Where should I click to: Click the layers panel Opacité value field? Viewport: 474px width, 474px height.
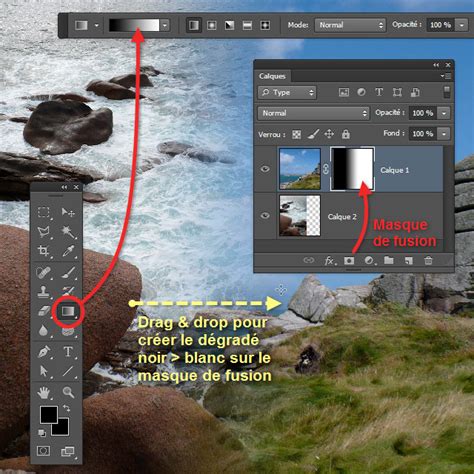[423, 113]
